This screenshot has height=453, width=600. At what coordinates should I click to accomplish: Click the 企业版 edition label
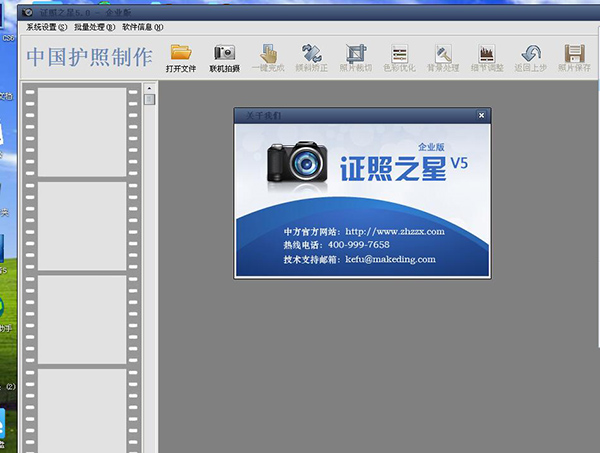click(x=431, y=147)
